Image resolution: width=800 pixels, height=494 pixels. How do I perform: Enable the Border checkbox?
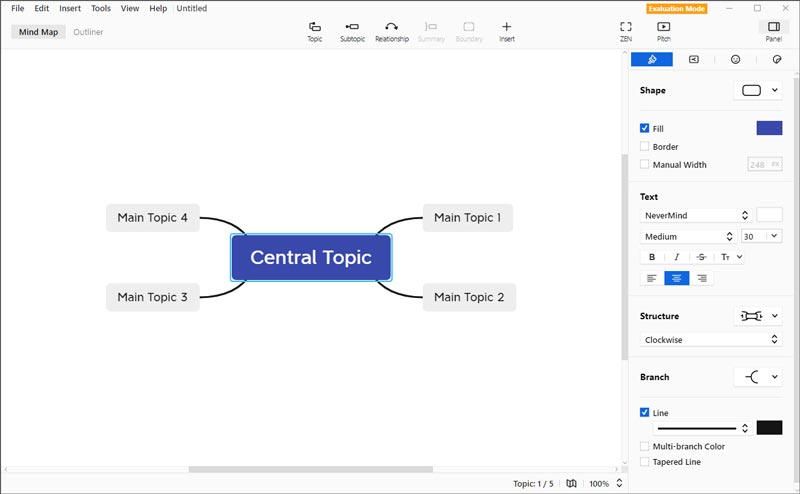click(645, 147)
